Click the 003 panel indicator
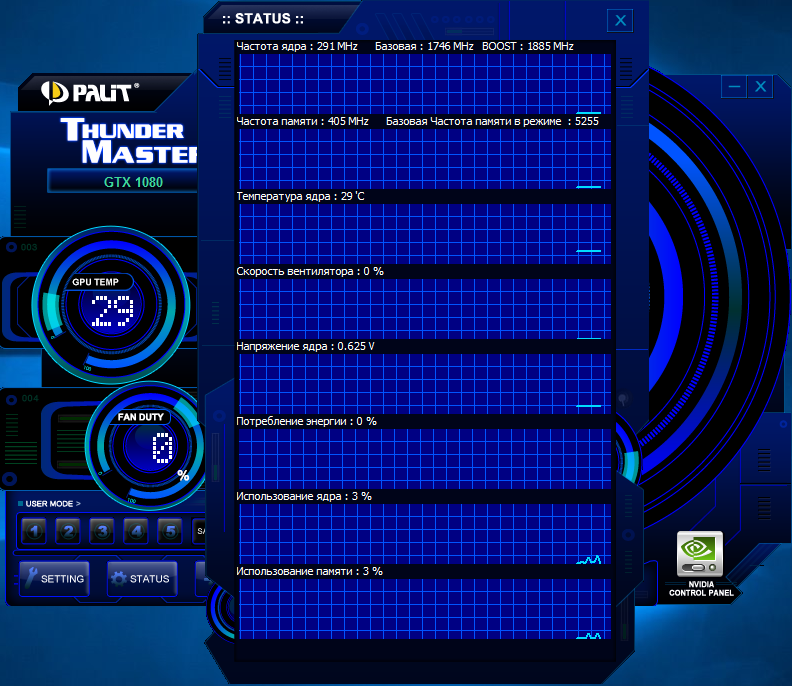792x686 pixels. click(x=23, y=247)
